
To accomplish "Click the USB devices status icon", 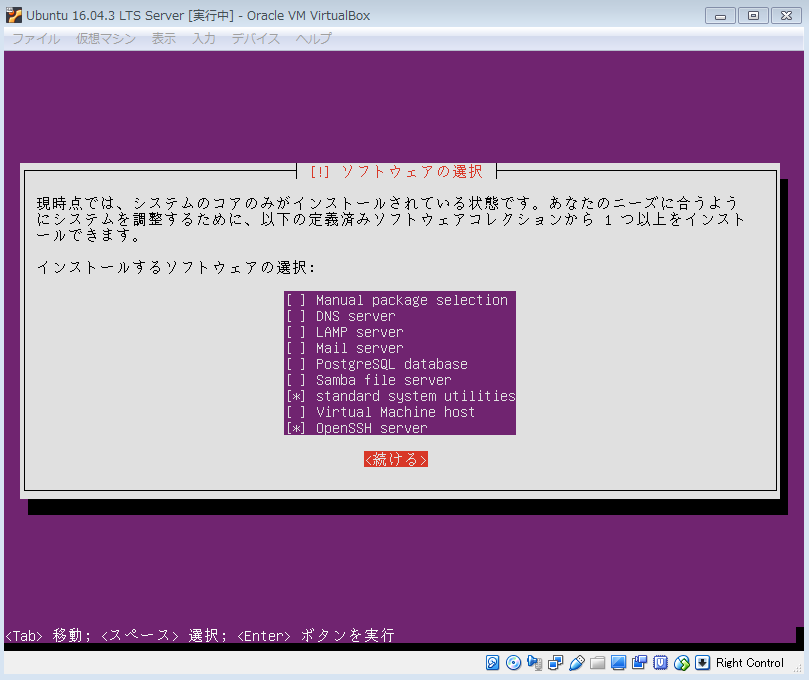I will (577, 663).
